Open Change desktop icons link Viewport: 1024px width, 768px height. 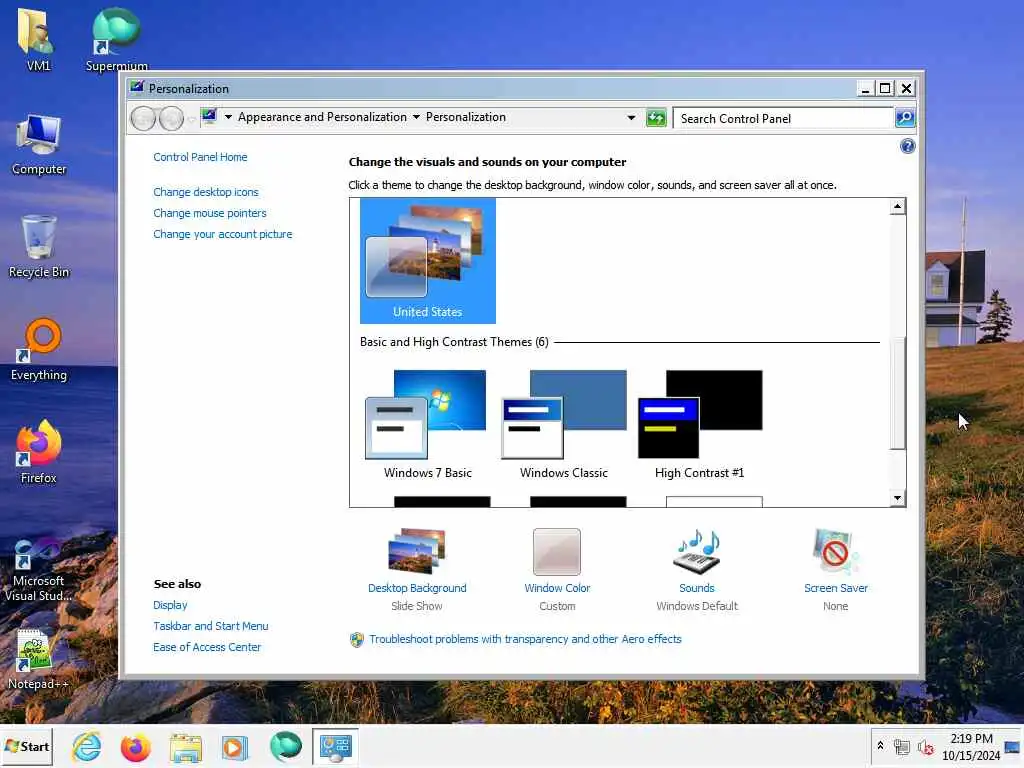click(x=206, y=192)
